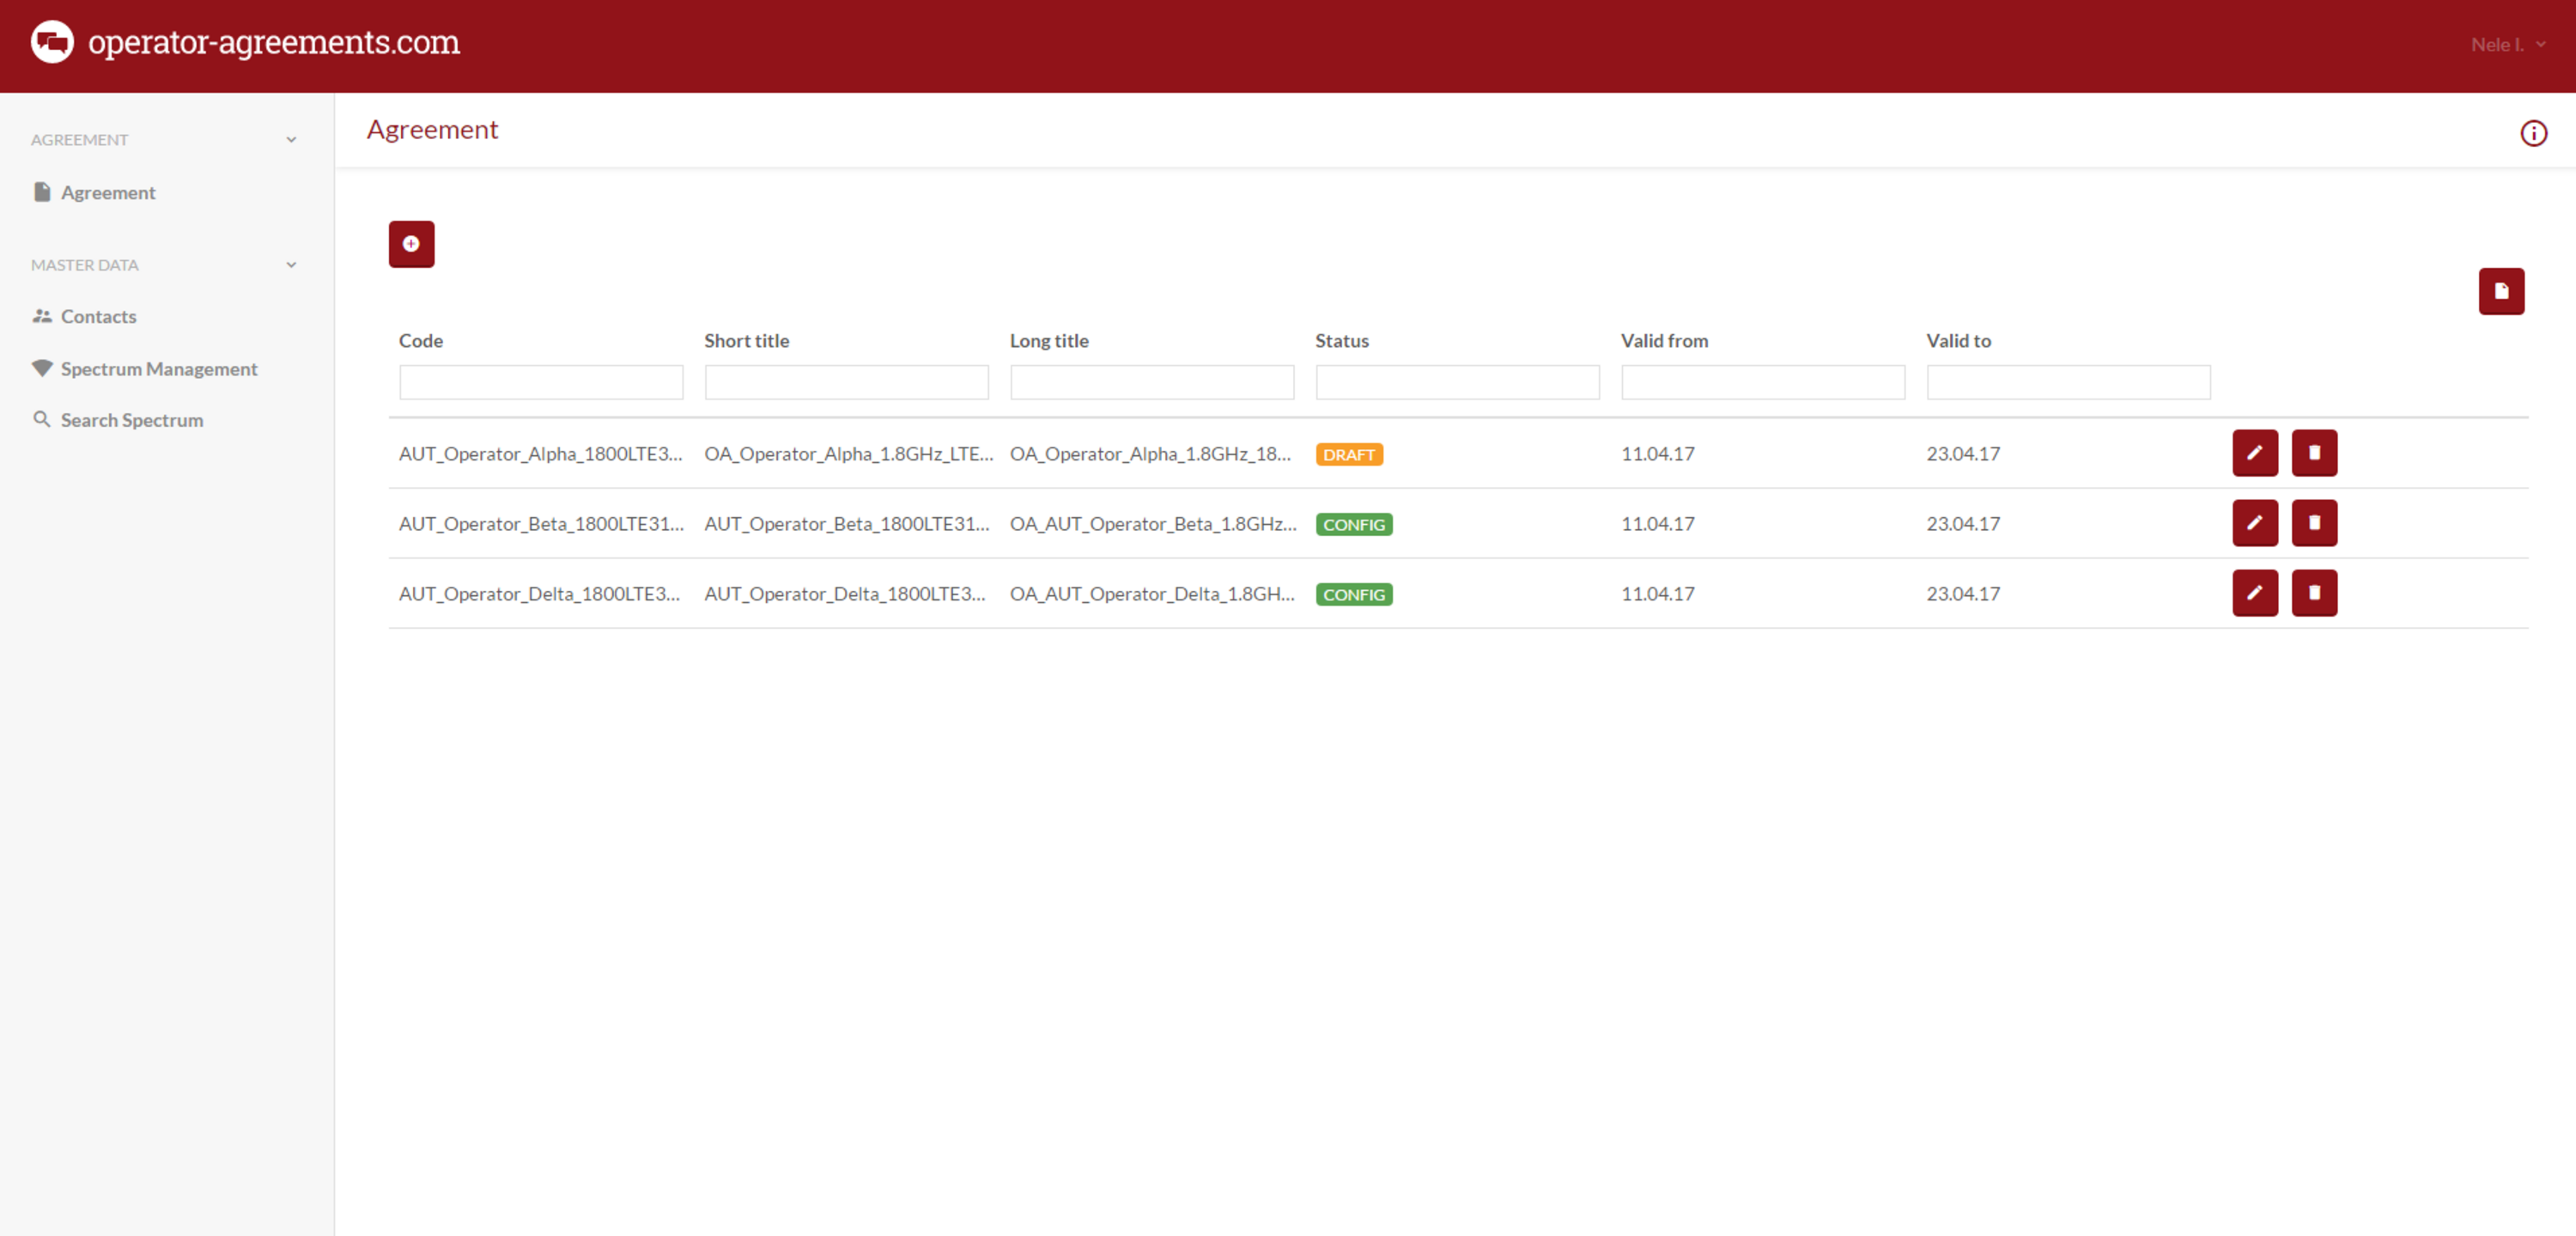Open Contacts in the sidebar
Screen dimensions: 2576x1236
tap(98, 316)
